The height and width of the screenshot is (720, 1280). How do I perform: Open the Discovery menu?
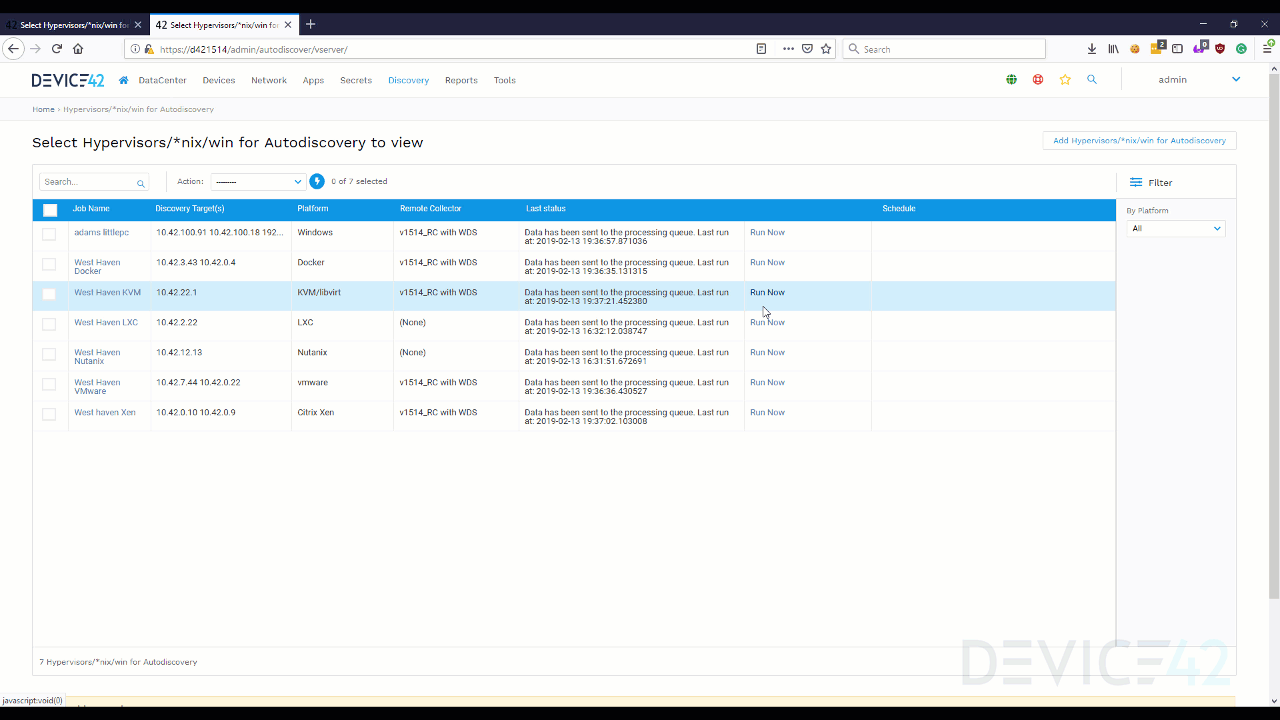tap(408, 80)
